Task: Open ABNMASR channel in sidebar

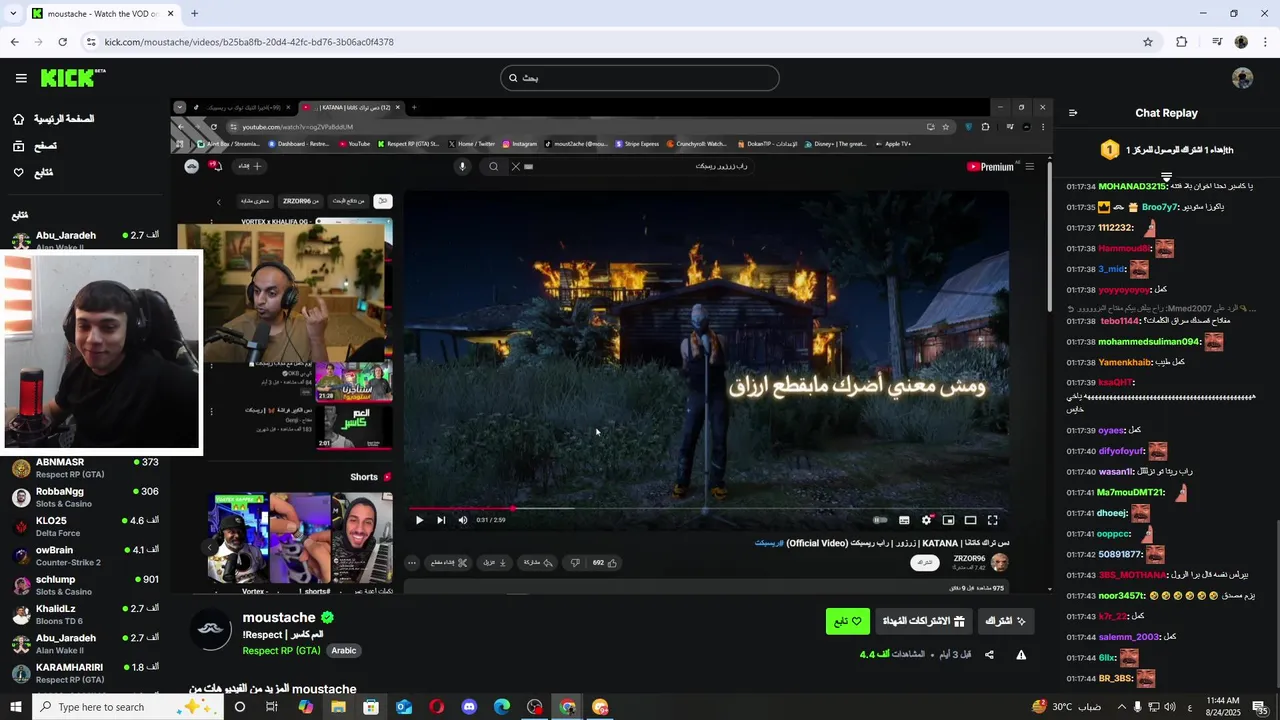Action: (x=85, y=468)
